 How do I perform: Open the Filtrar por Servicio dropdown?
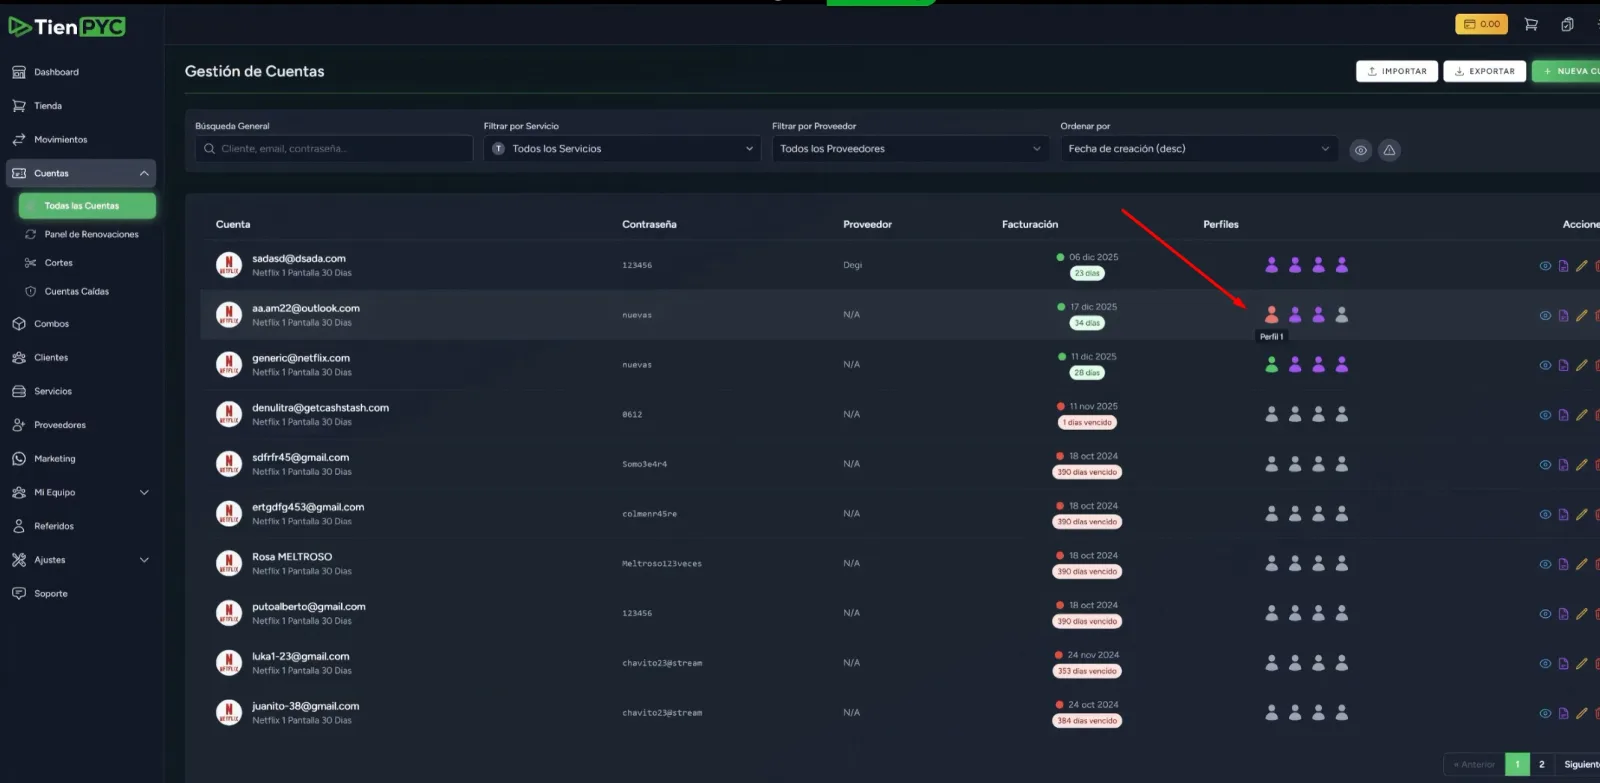tap(622, 149)
